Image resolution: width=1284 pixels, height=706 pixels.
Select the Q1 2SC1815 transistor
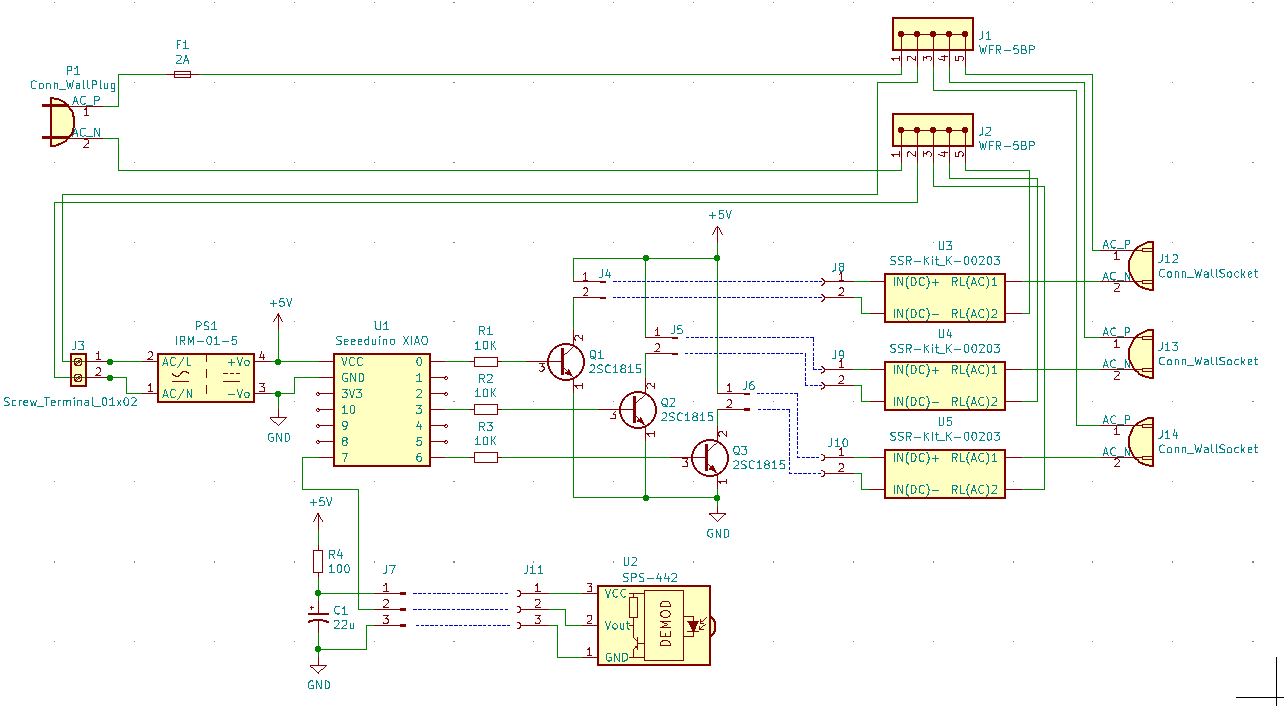click(567, 362)
